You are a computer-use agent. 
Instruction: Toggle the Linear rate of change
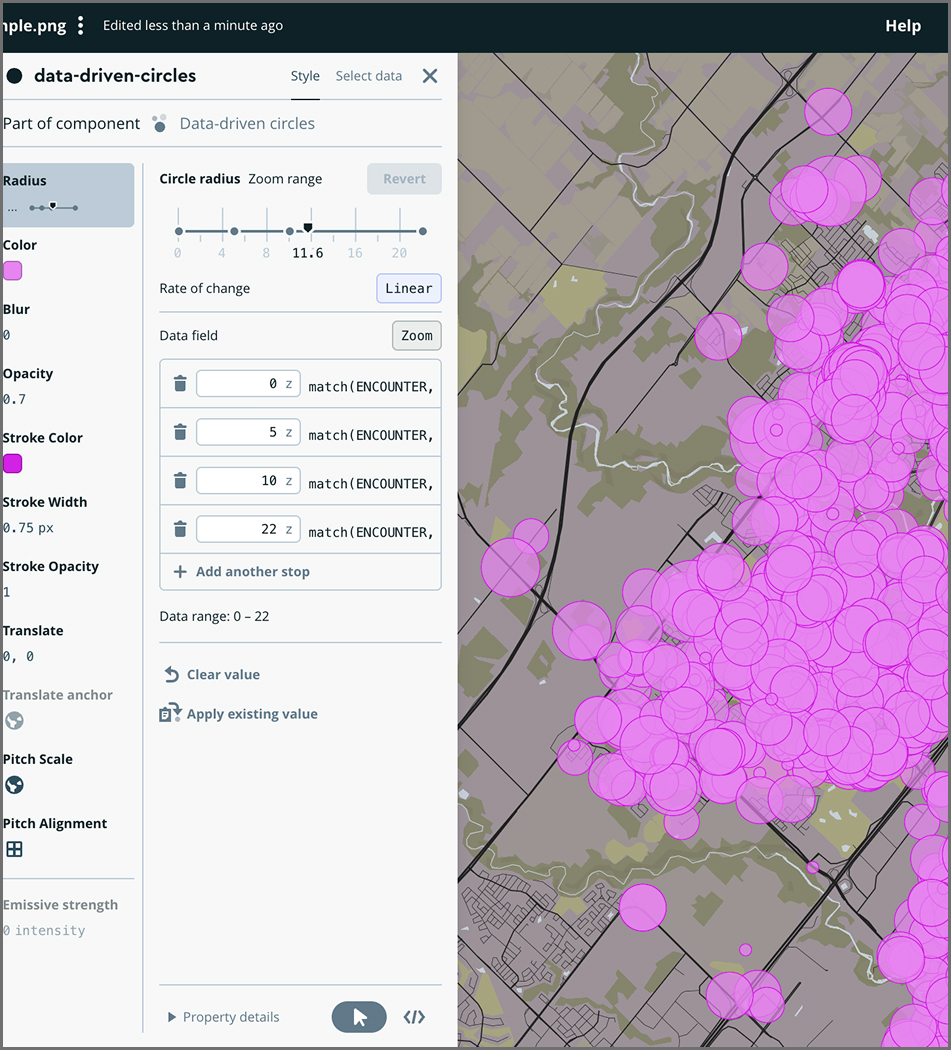coord(408,288)
